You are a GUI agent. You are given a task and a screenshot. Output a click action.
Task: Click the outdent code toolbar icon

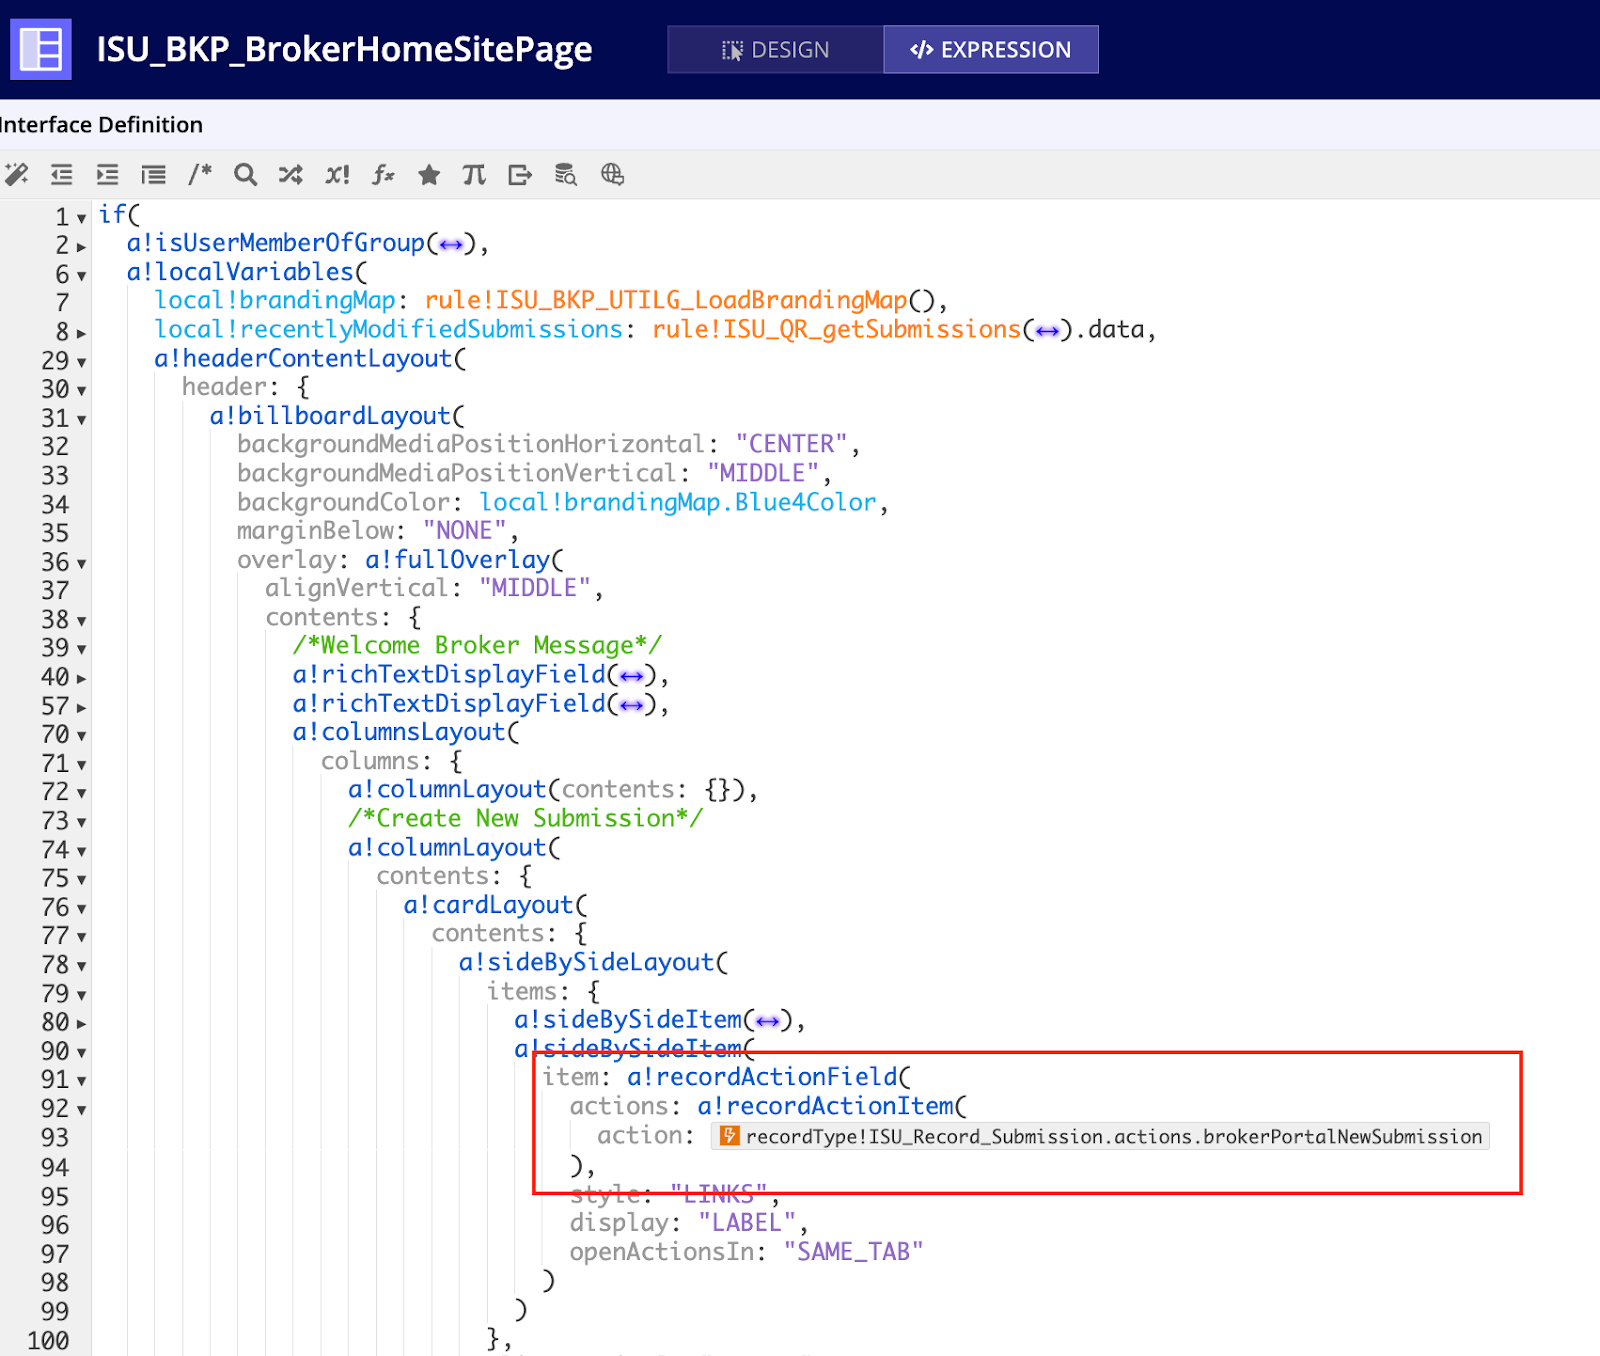pyautogui.click(x=62, y=175)
